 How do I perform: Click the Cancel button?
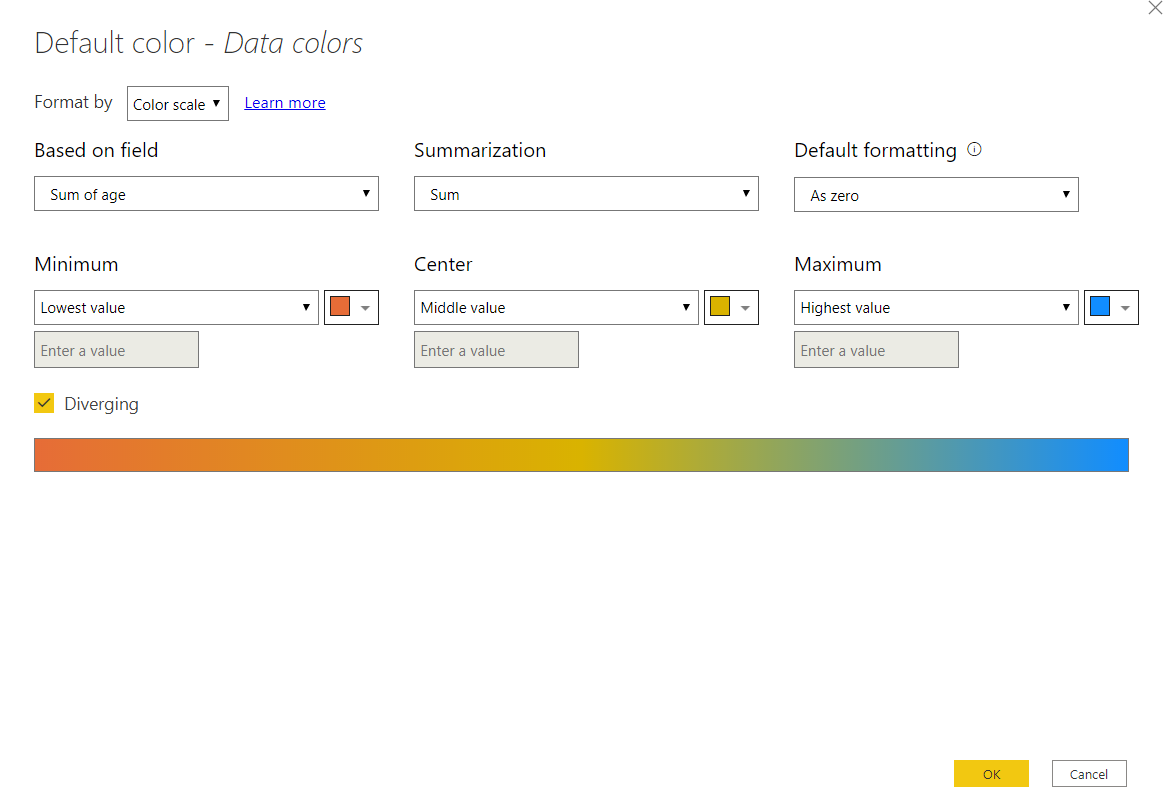point(1089,774)
